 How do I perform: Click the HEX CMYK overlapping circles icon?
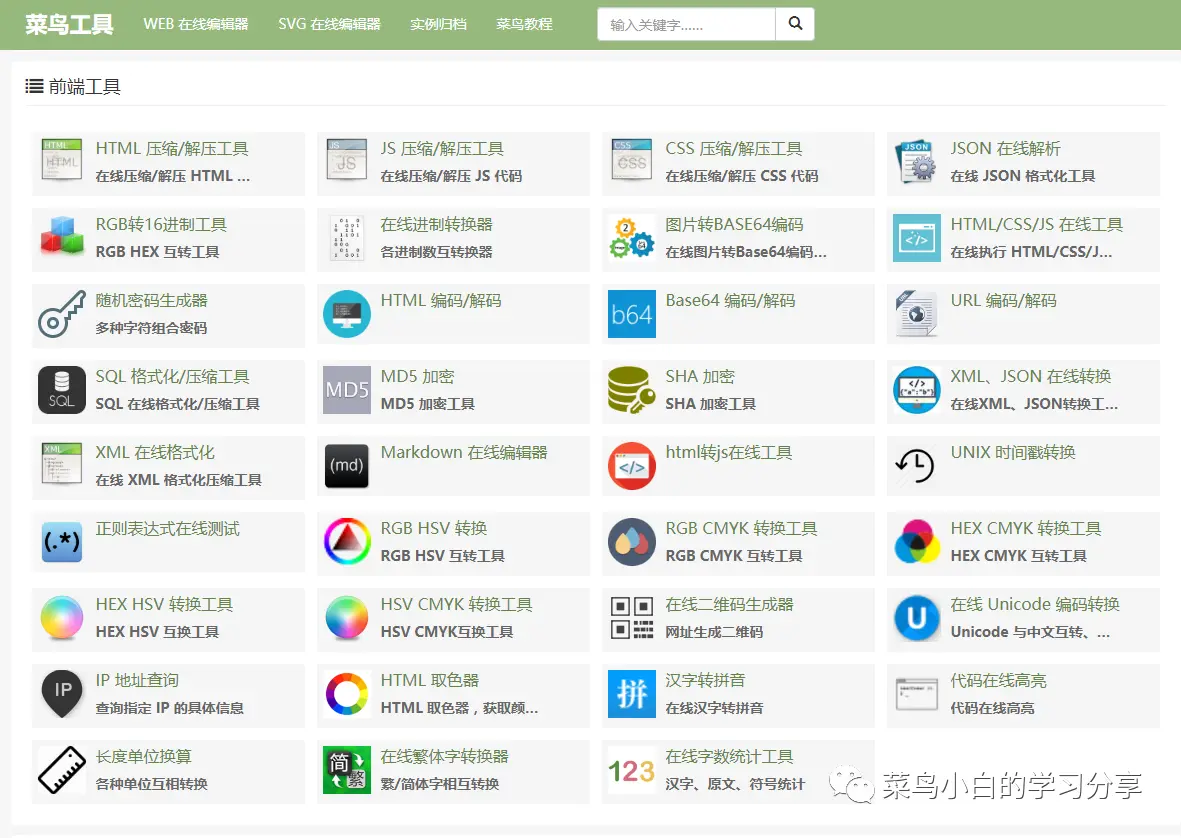coord(916,542)
